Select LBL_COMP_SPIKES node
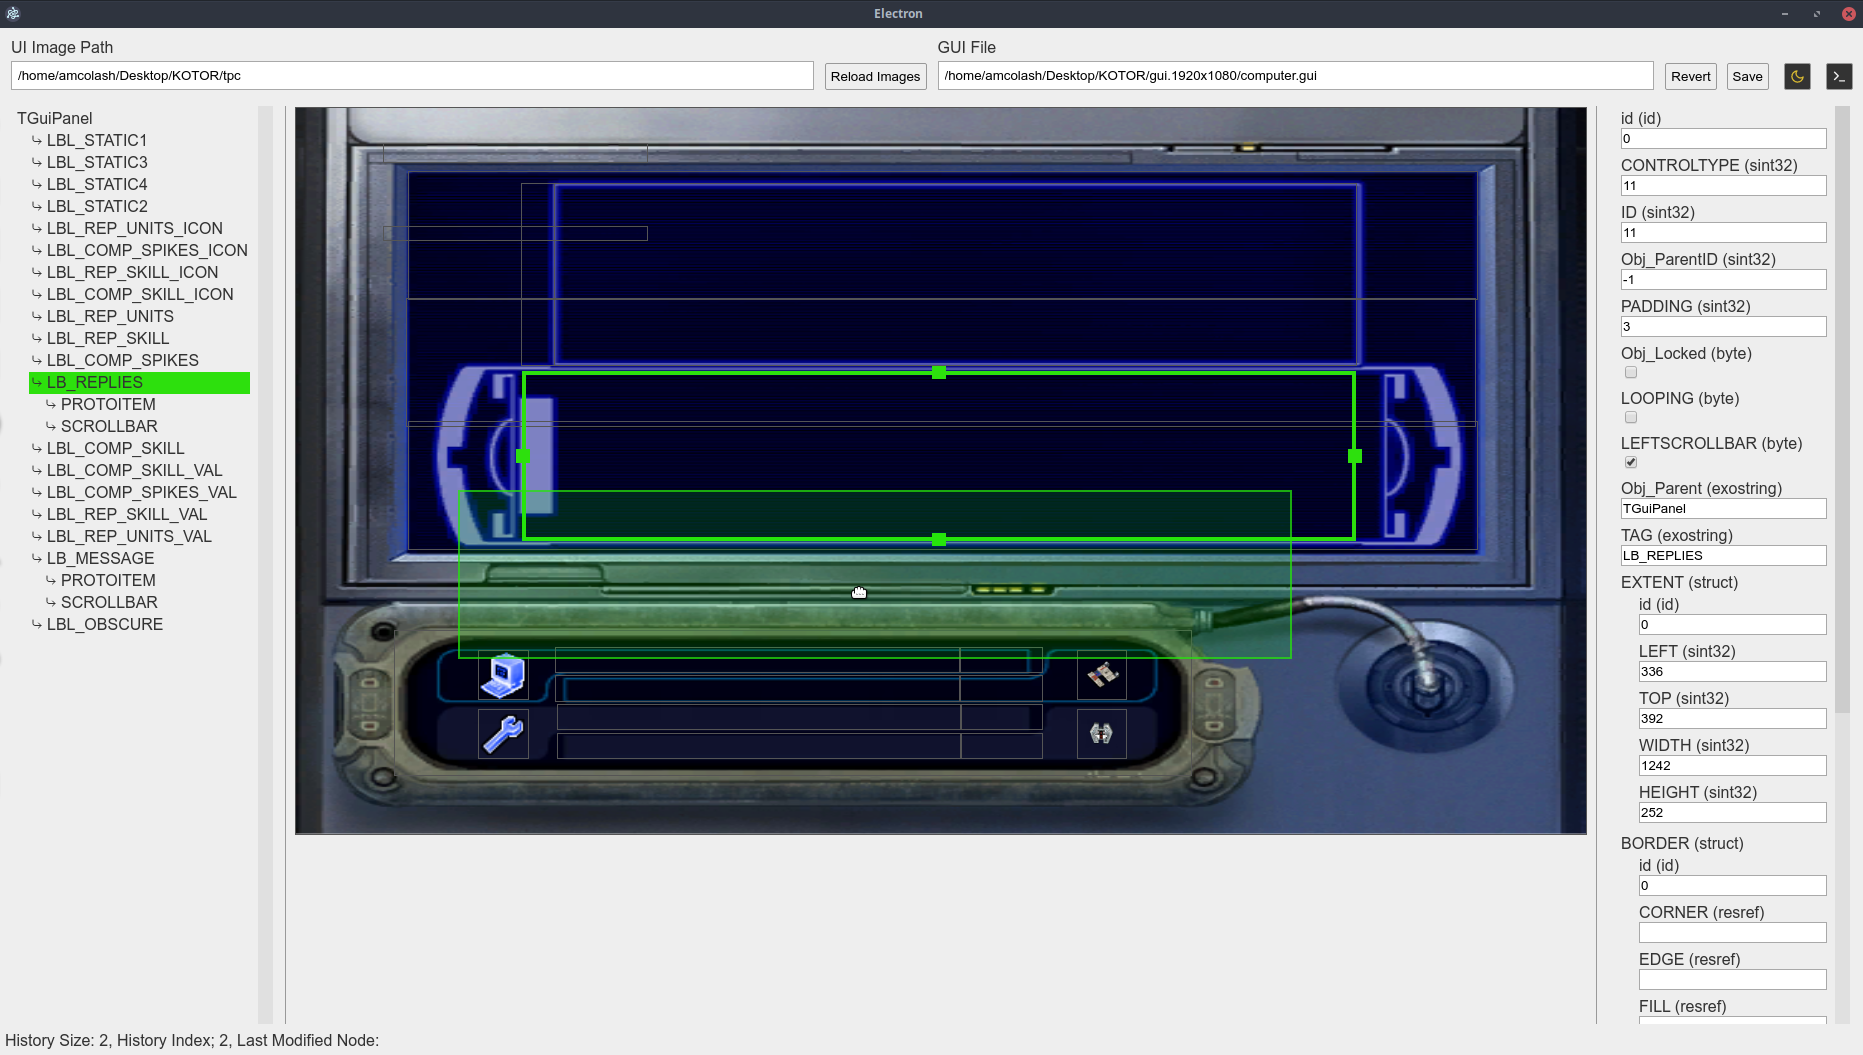The image size is (1863, 1055). [123, 360]
